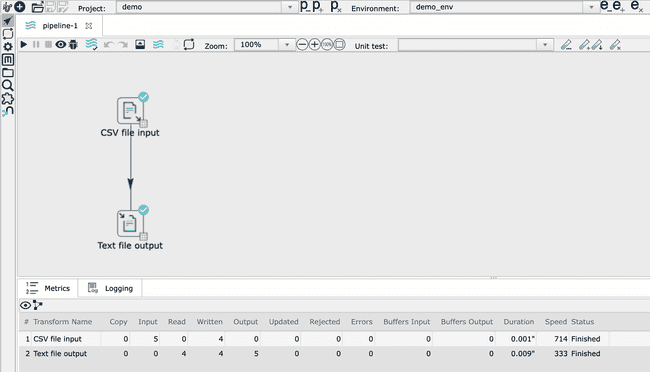Toggle the execution results pane icon
The image size is (650, 372).
pyautogui.click(x=140, y=44)
